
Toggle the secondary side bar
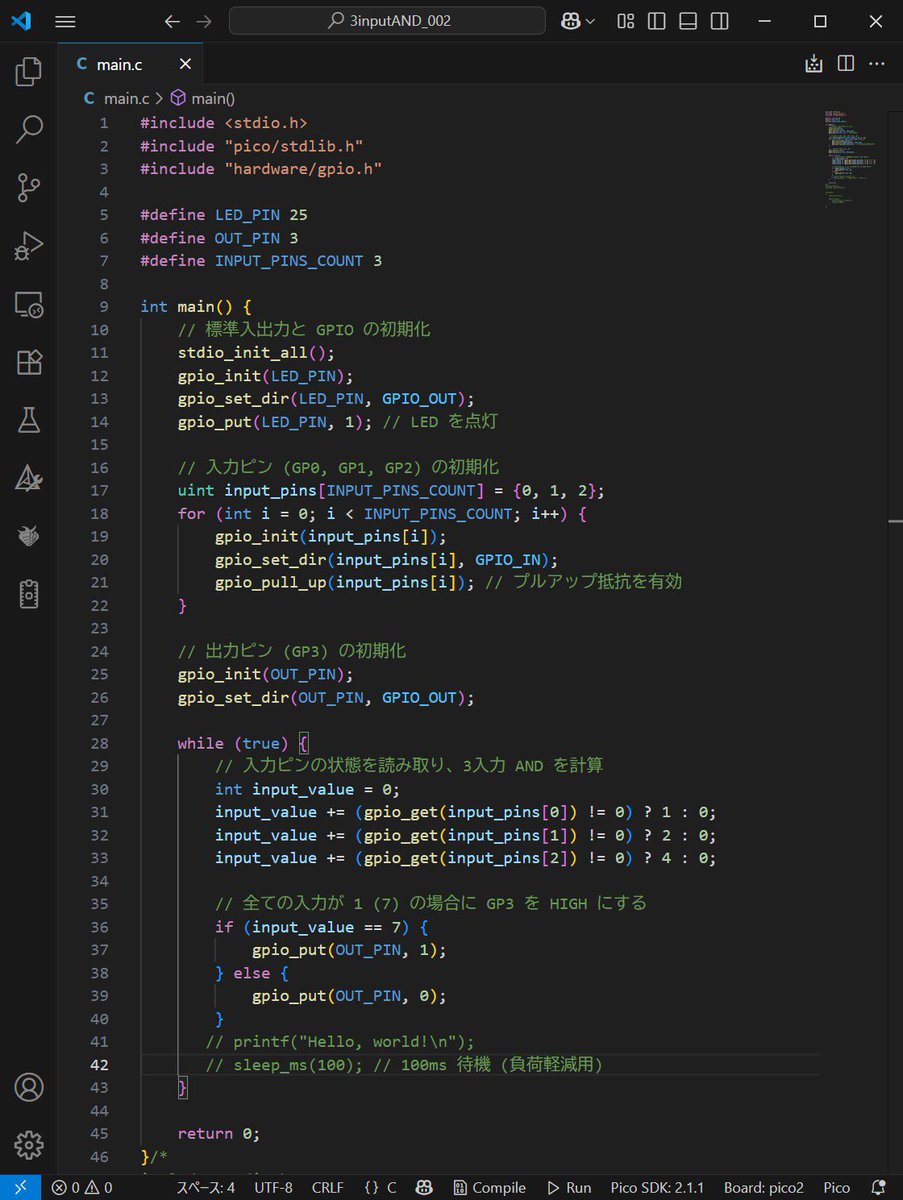click(718, 21)
